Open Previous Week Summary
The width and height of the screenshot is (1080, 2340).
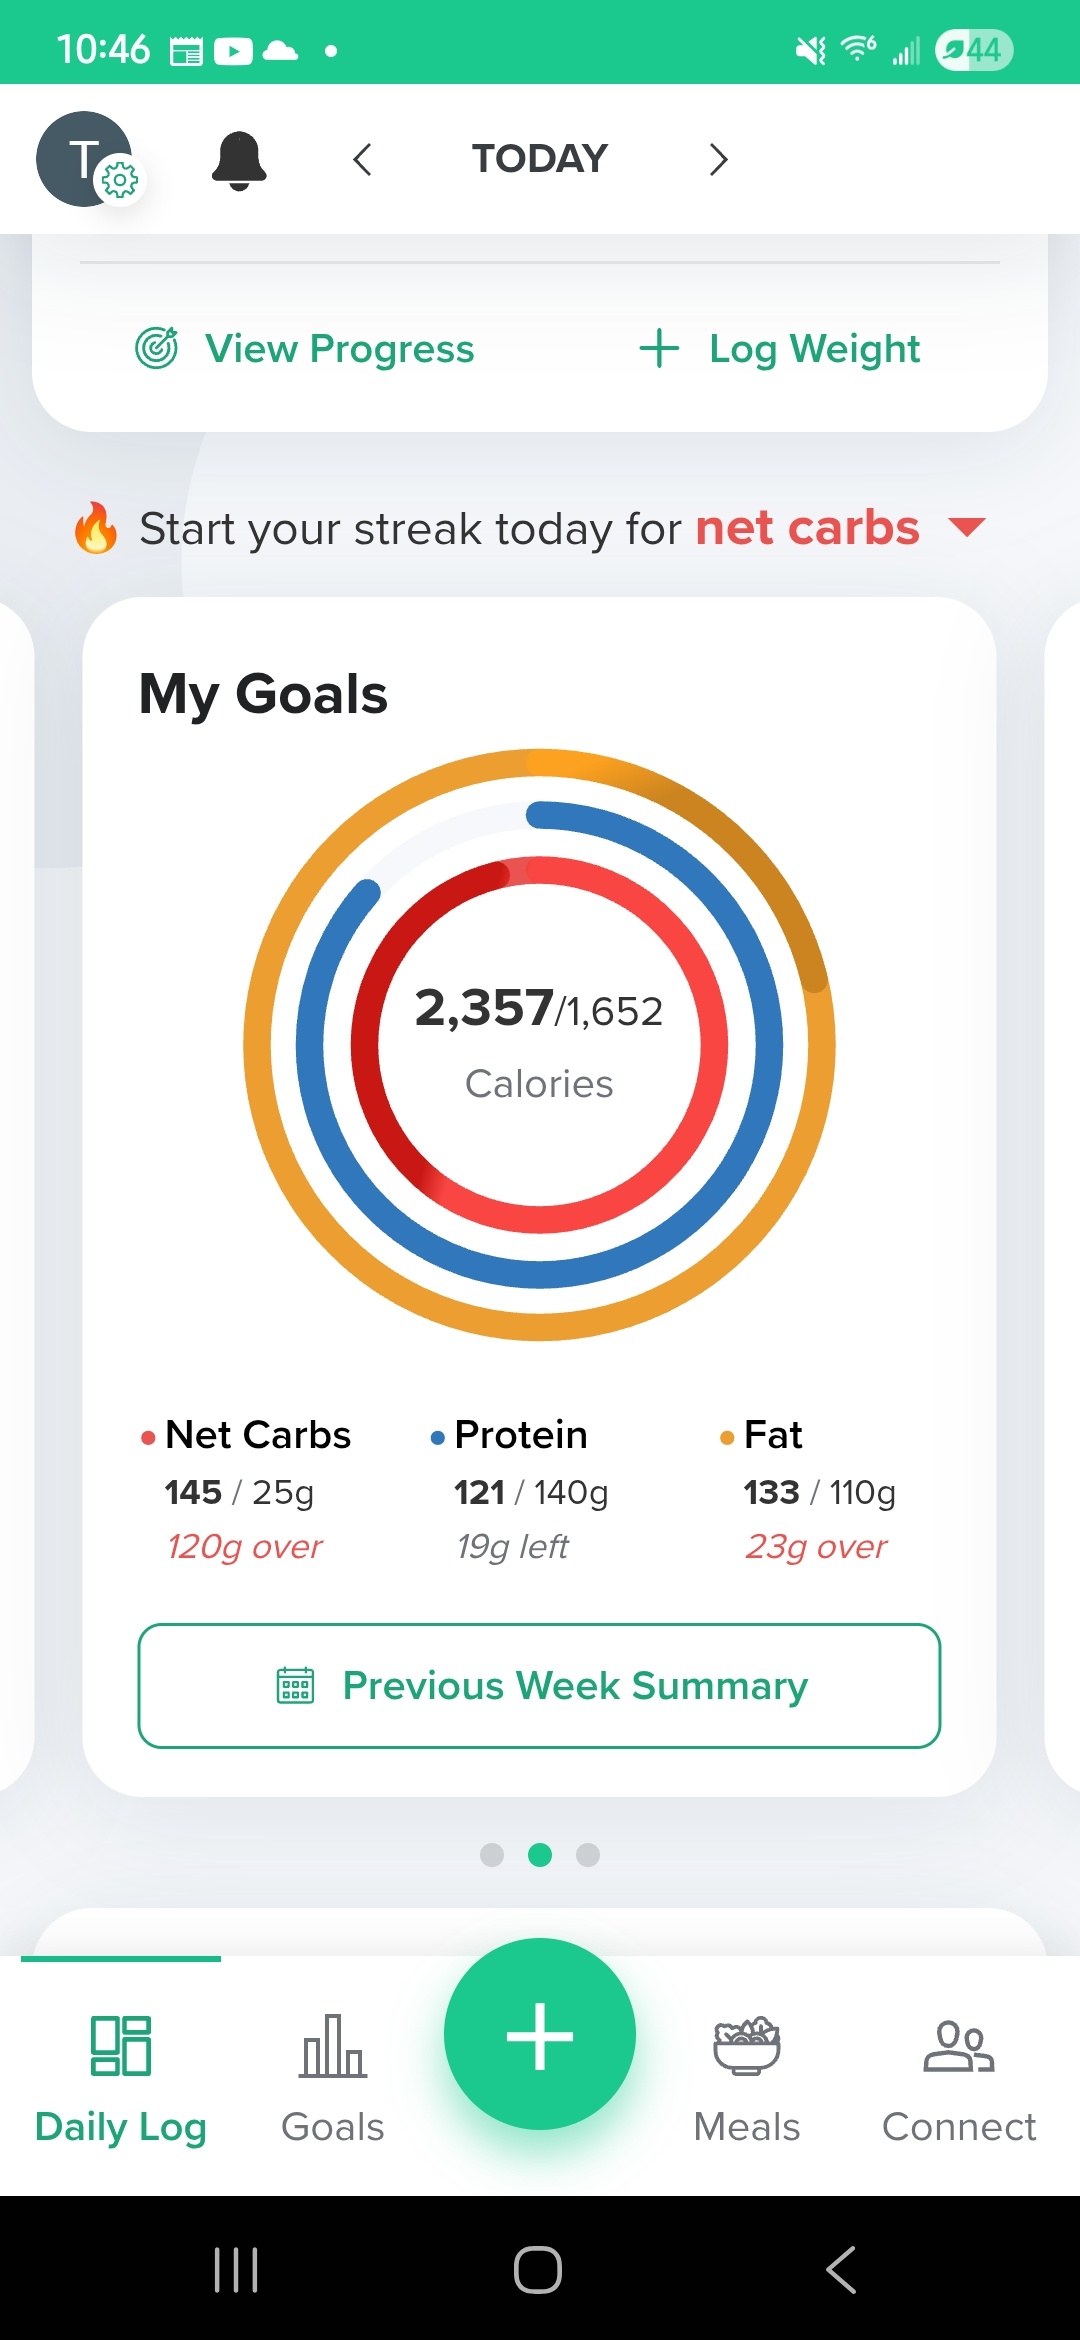(x=539, y=1686)
